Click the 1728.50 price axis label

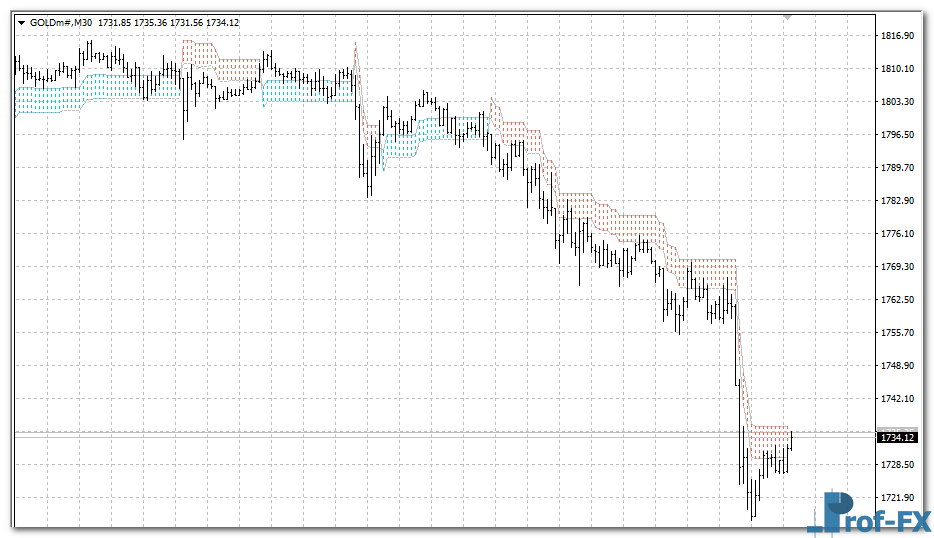(x=899, y=465)
